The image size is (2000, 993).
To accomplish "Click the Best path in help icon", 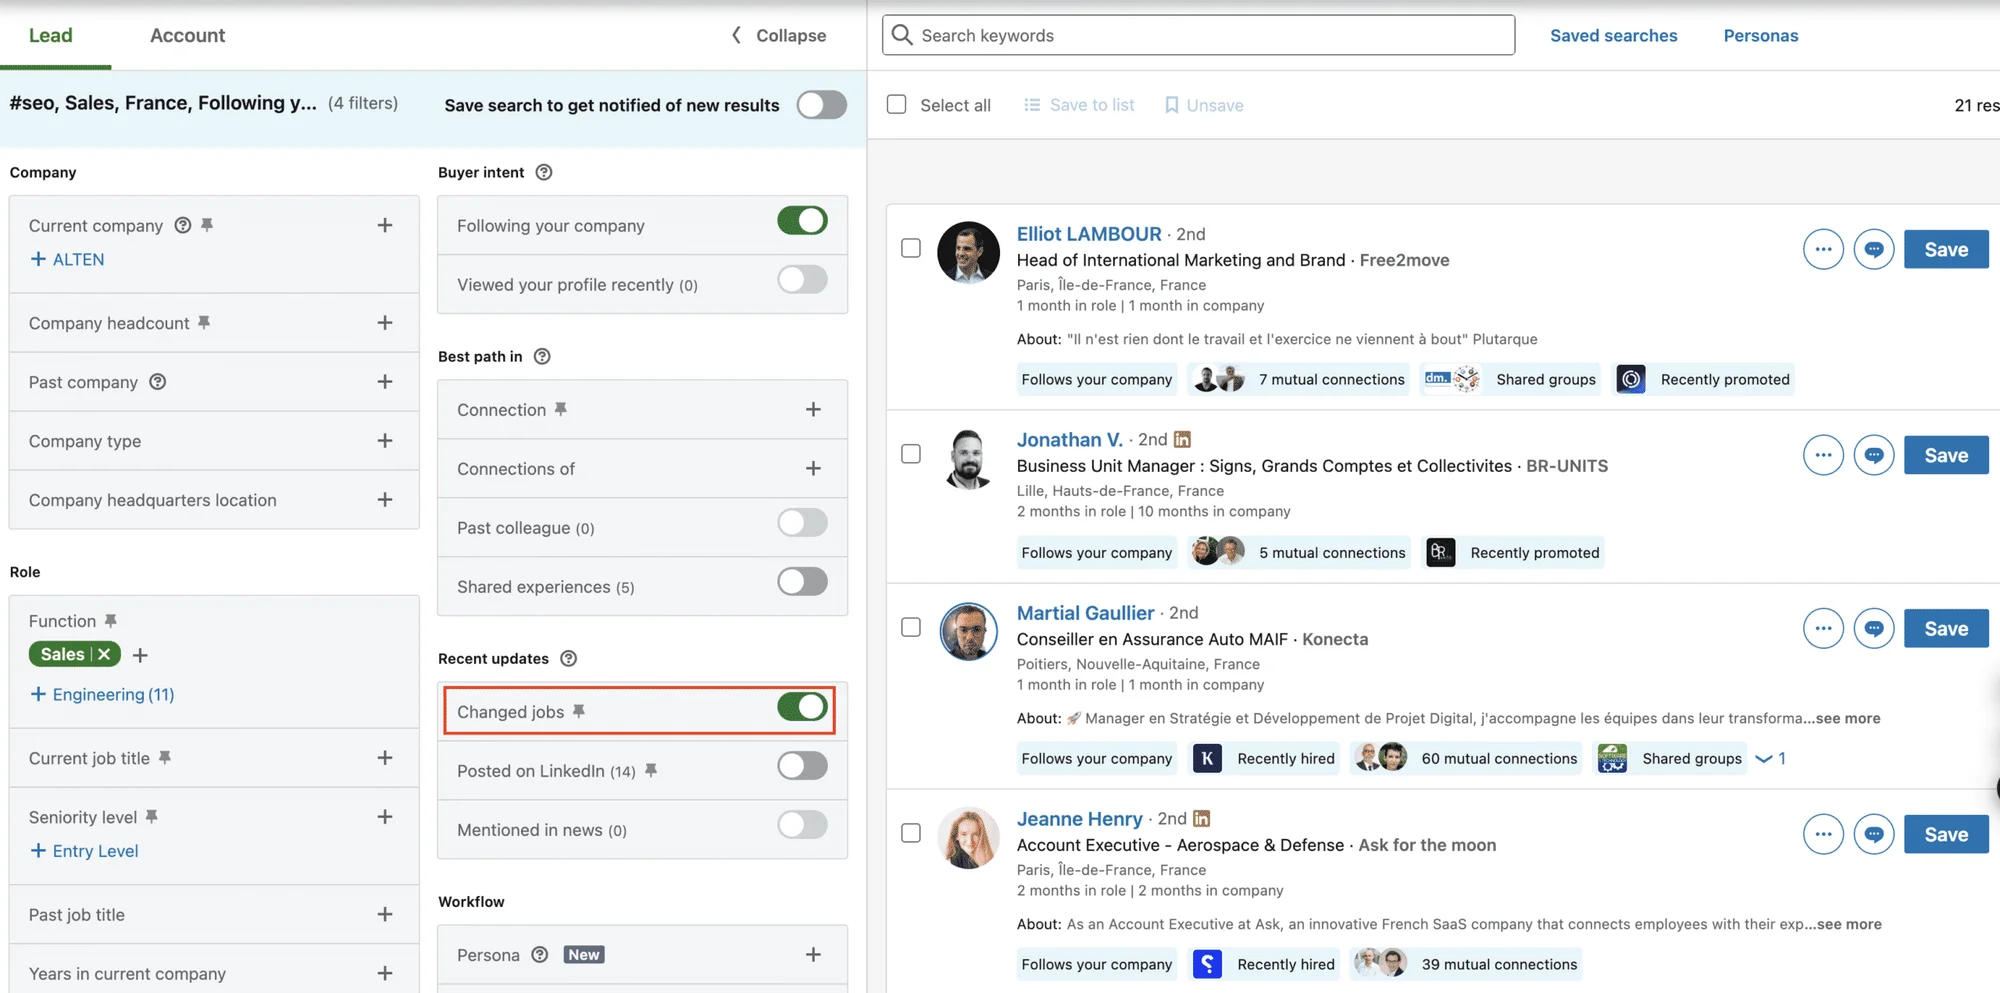I will [x=542, y=356].
